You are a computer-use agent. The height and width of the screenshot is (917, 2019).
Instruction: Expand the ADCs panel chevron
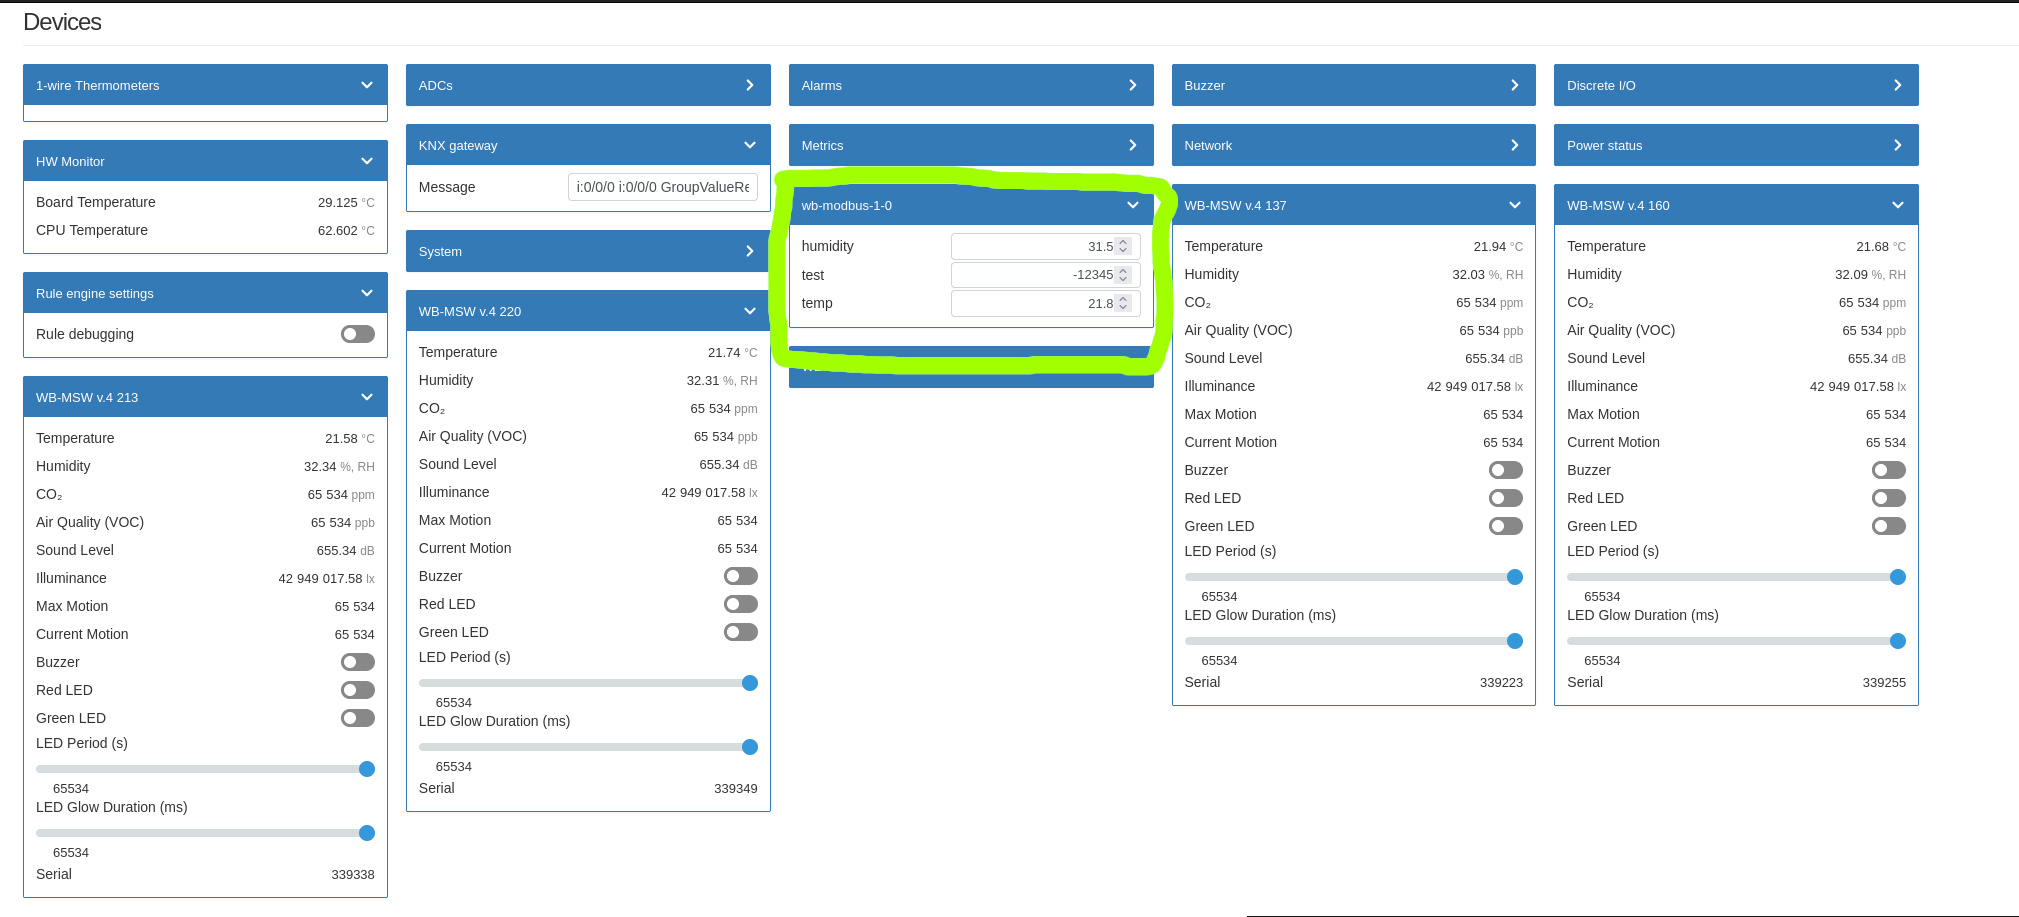click(749, 86)
